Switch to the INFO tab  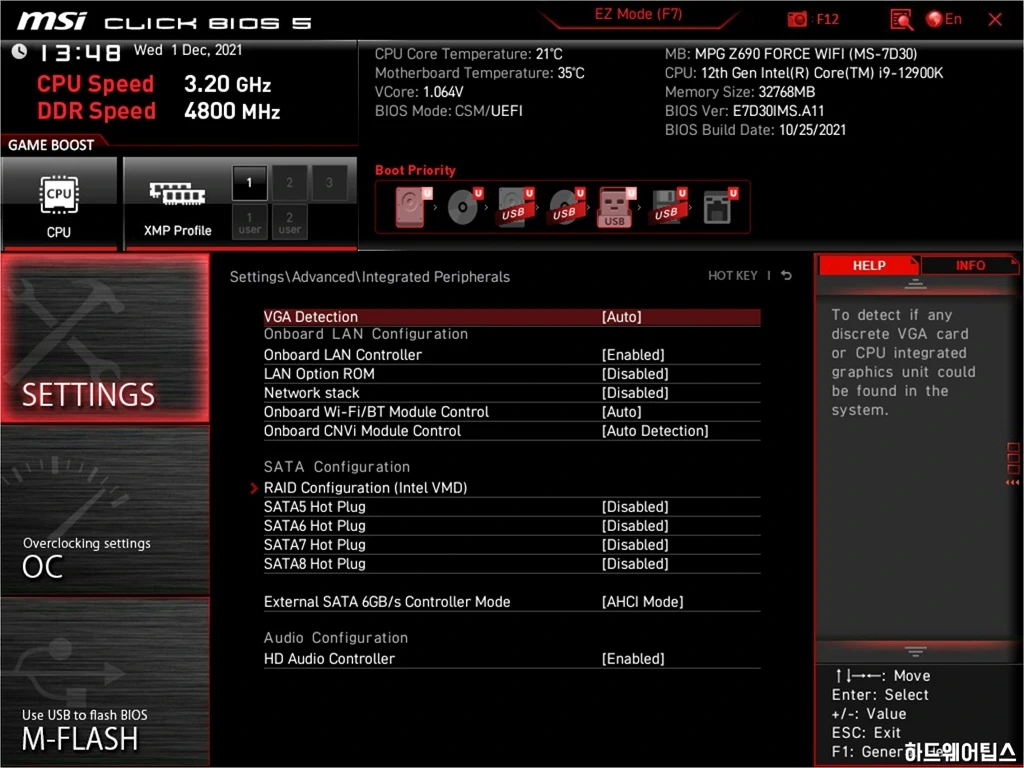pos(970,265)
